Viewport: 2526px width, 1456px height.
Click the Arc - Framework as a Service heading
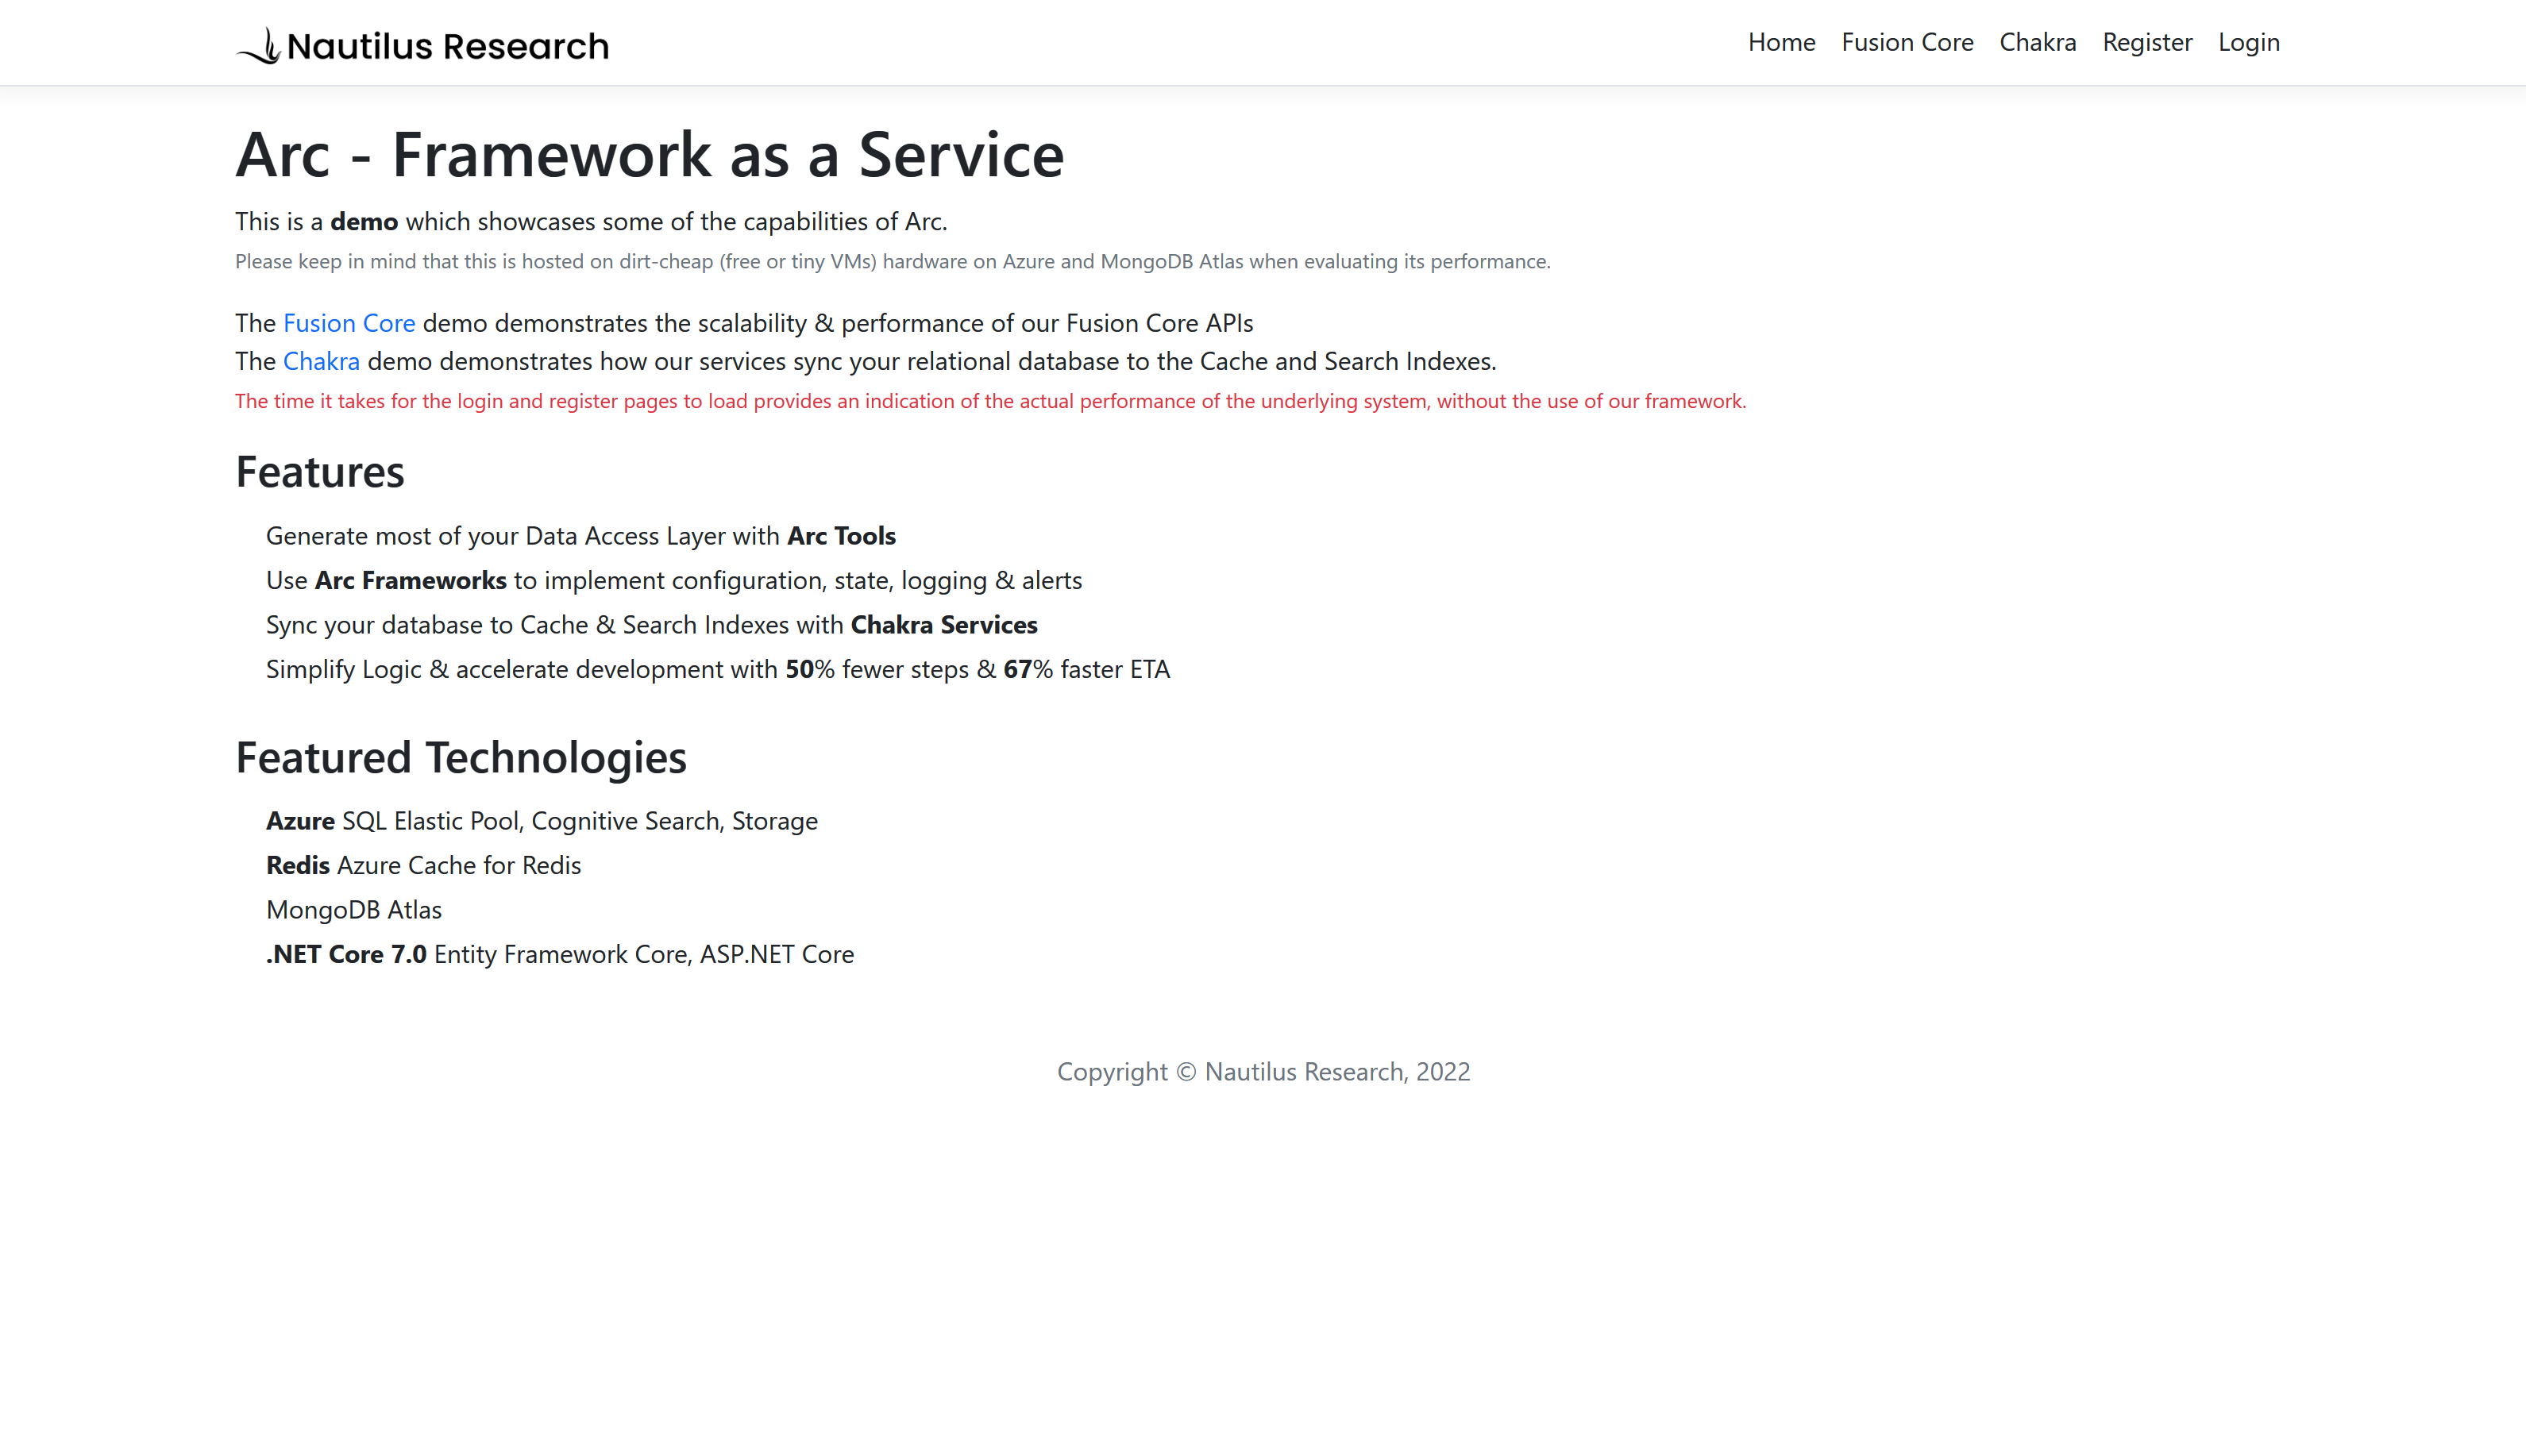(x=649, y=155)
